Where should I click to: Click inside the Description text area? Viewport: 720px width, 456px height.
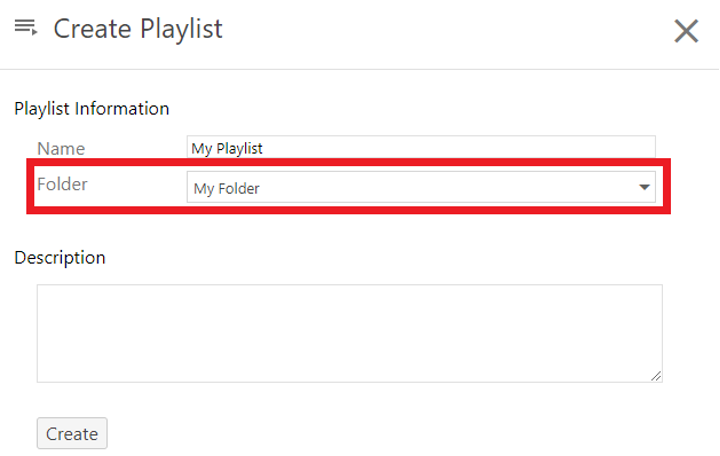(349, 333)
